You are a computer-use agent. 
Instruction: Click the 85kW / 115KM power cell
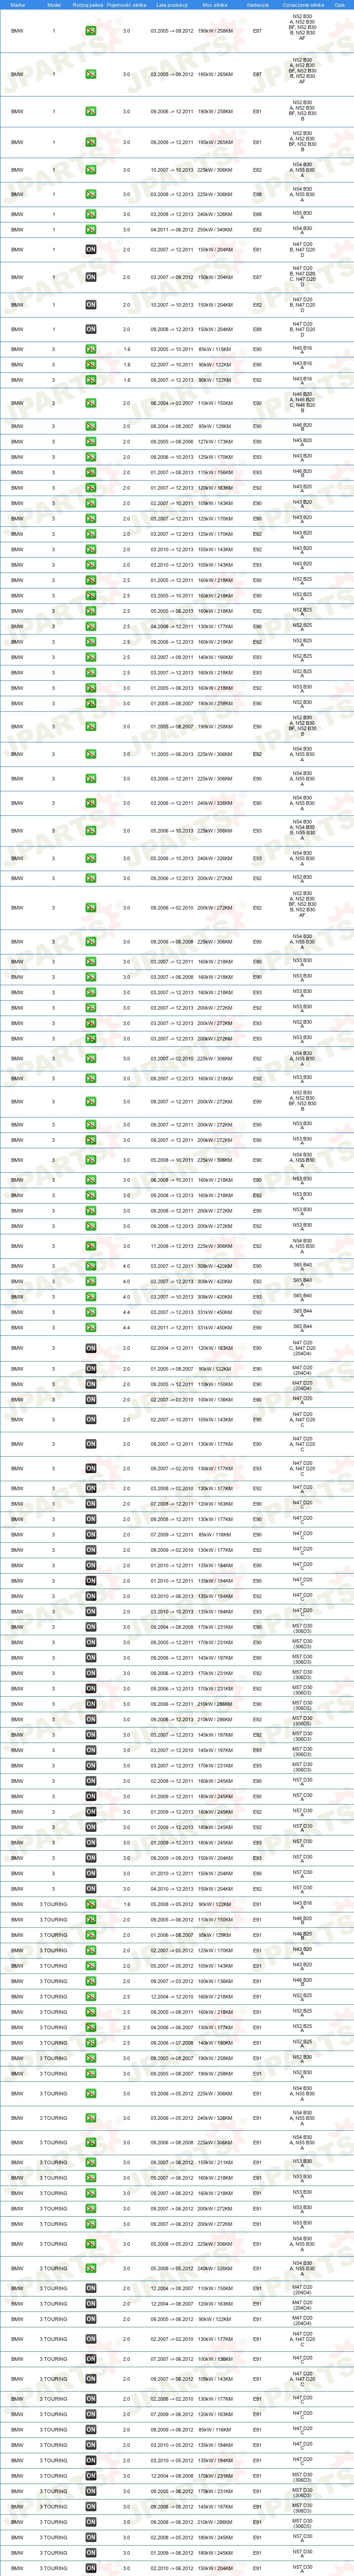tap(215, 349)
